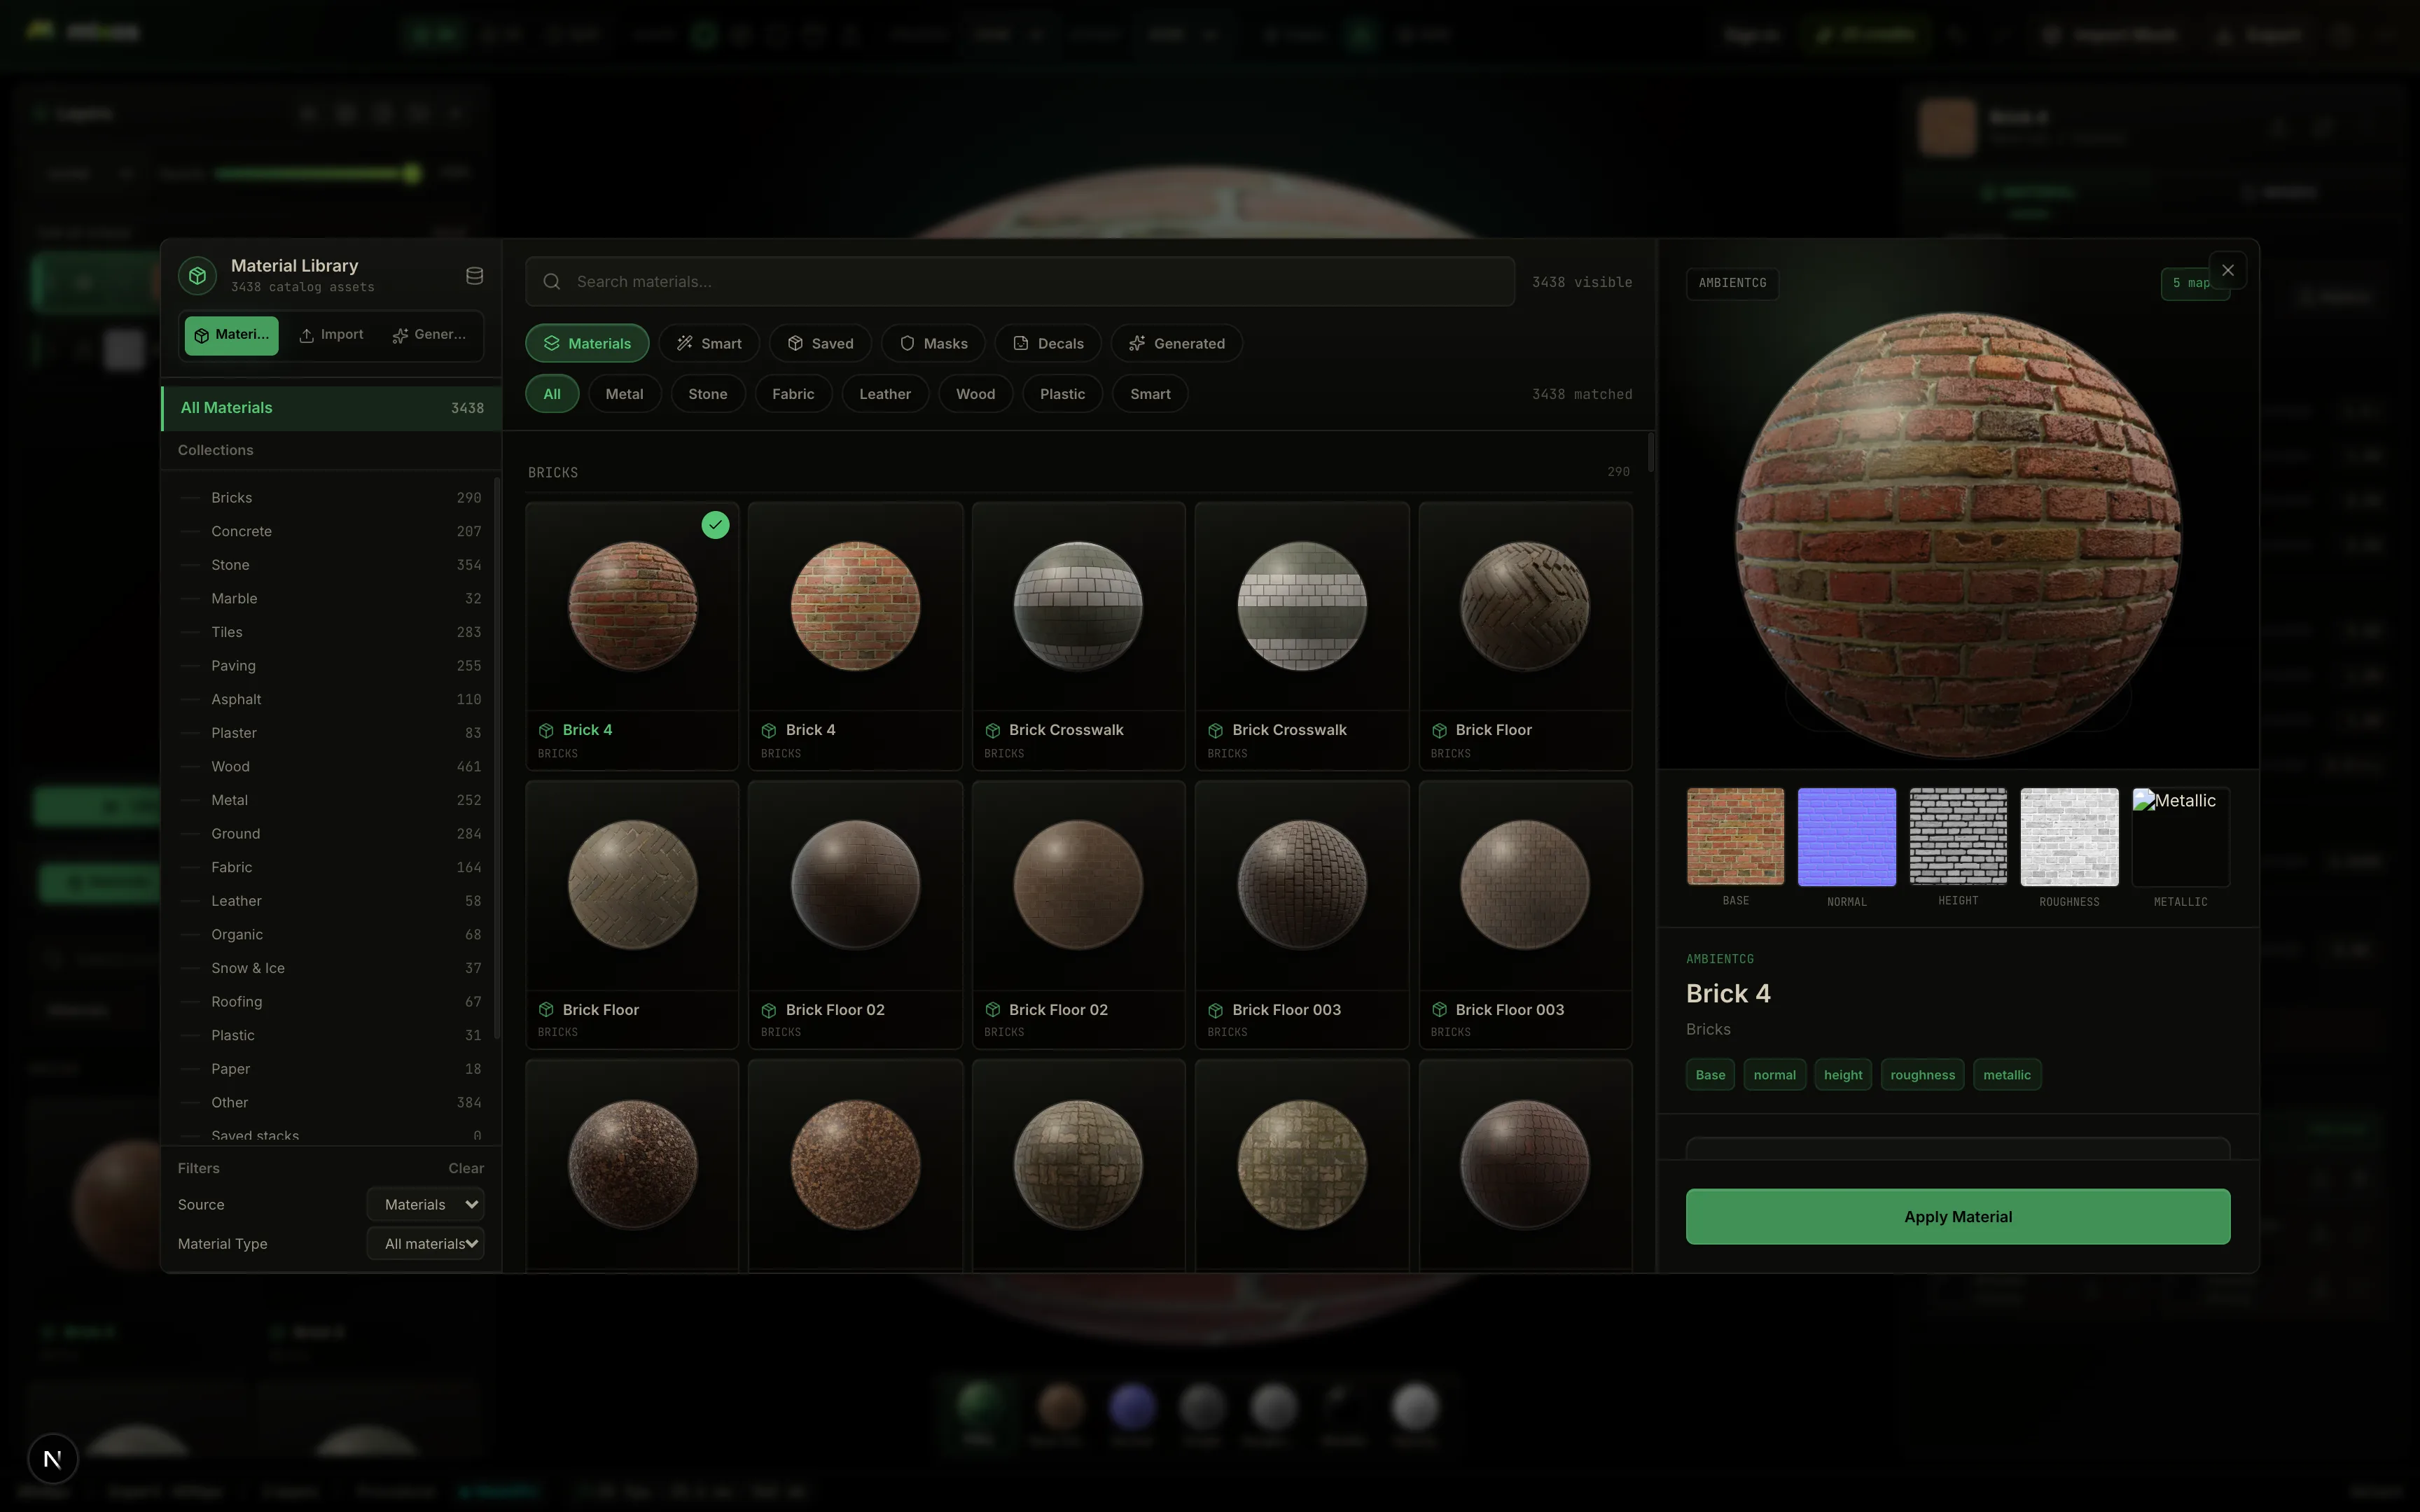2420x1512 pixels.
Task: Click the Material Library cube icon
Action: pos(197,275)
